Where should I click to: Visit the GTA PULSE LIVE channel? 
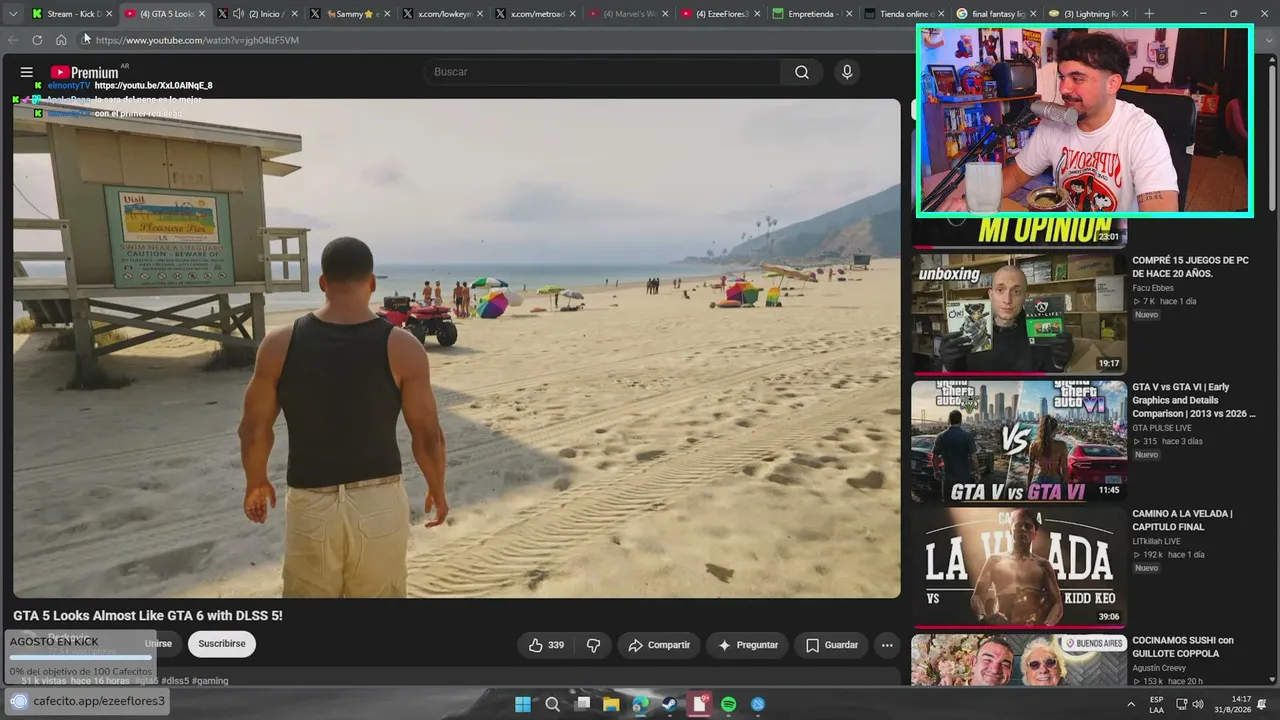[1162, 428]
